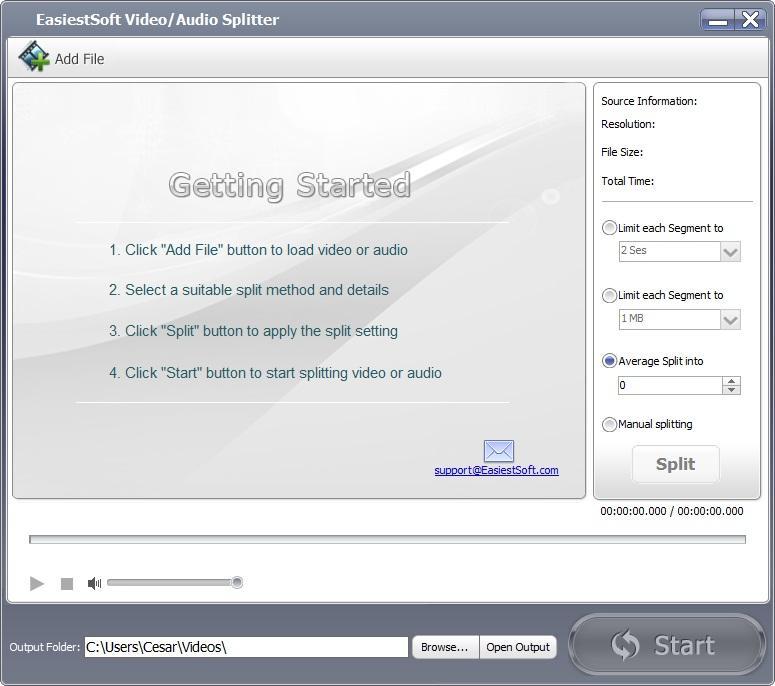The image size is (775, 686).
Task: Click the File Size label
Action: tap(622, 152)
